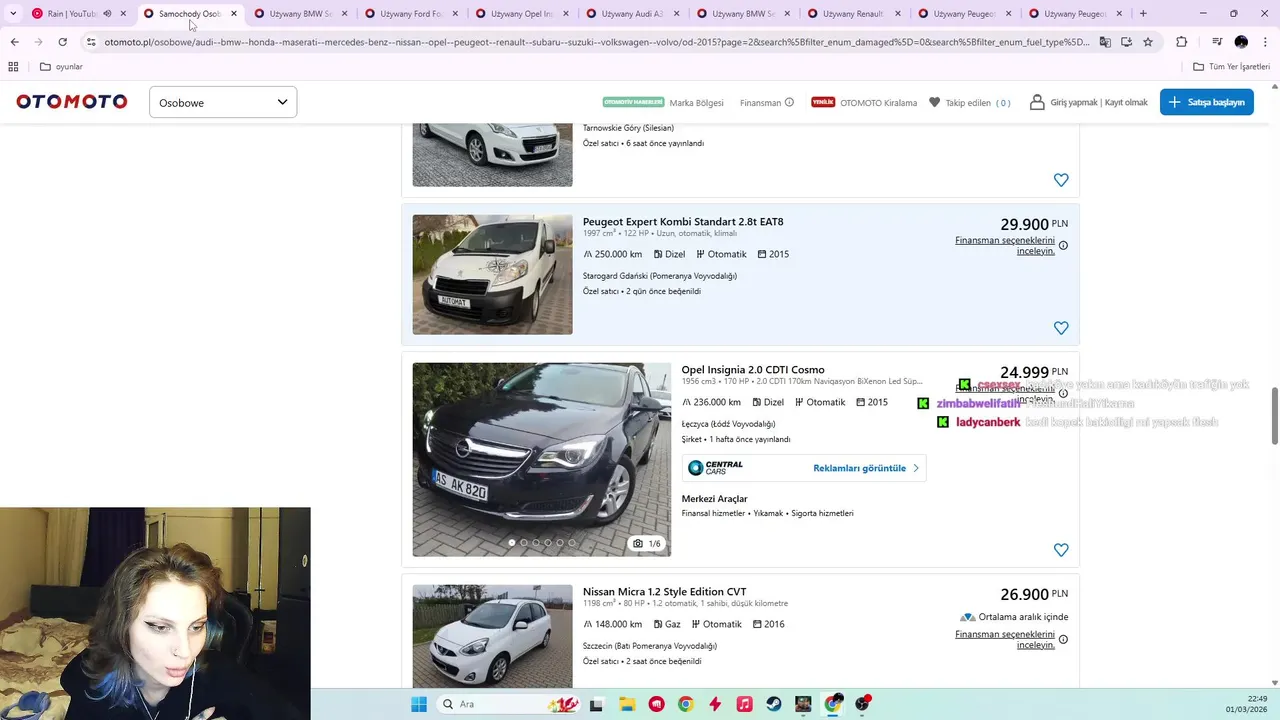Bookmark this page with the star icon
1280x720 pixels.
pyautogui.click(x=1148, y=42)
